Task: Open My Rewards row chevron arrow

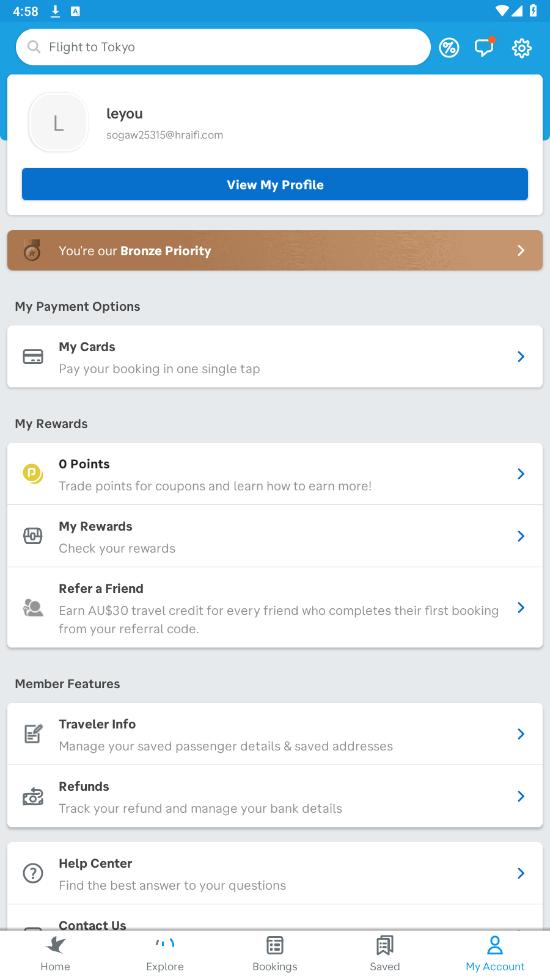Action: coord(521,536)
